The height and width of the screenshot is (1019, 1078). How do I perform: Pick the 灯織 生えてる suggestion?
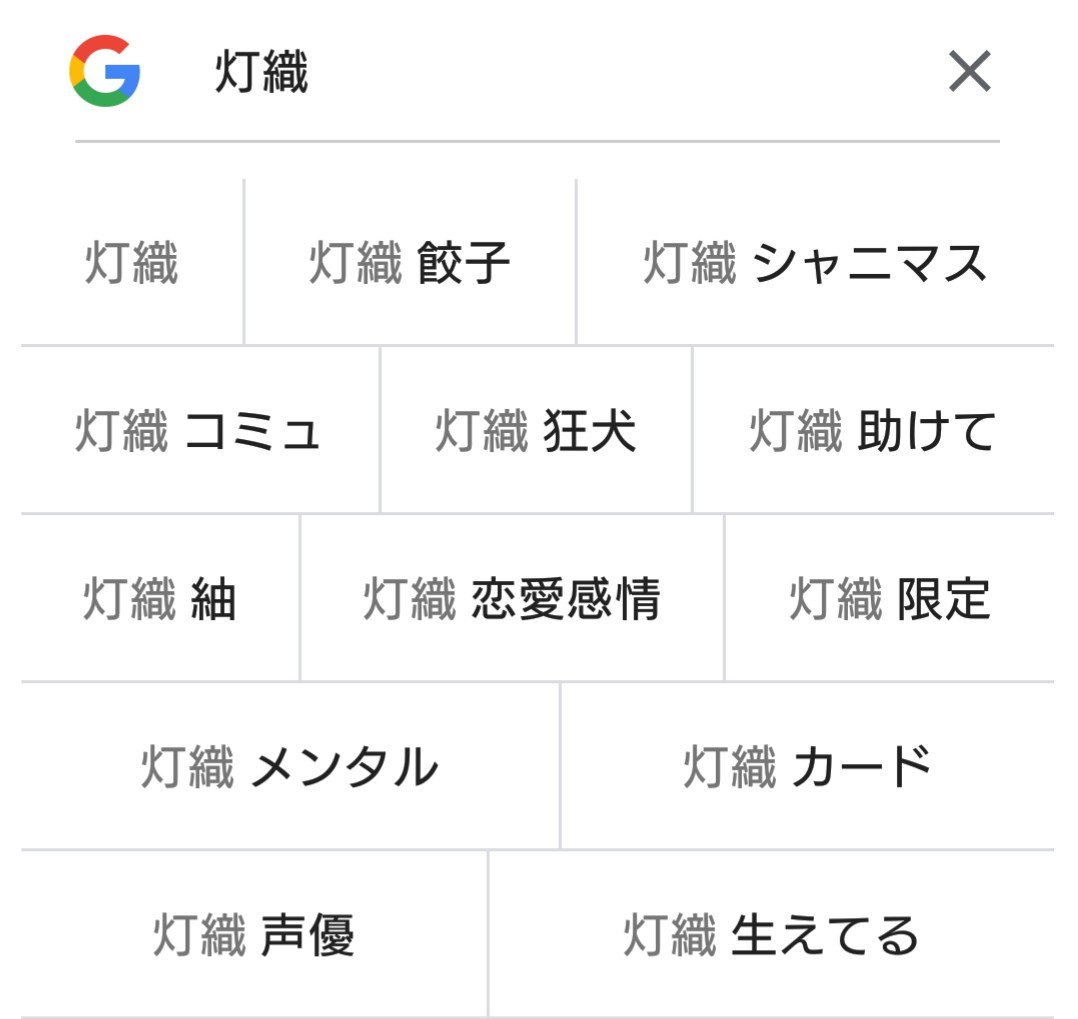tap(771, 935)
